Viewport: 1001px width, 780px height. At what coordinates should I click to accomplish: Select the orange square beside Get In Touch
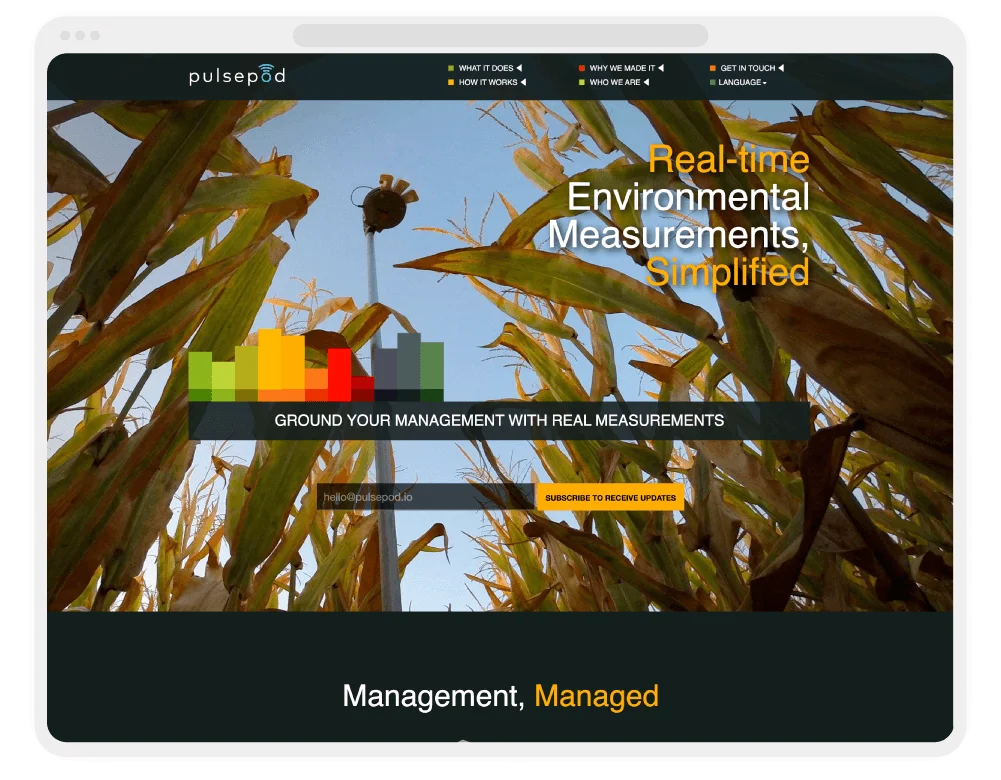712,68
